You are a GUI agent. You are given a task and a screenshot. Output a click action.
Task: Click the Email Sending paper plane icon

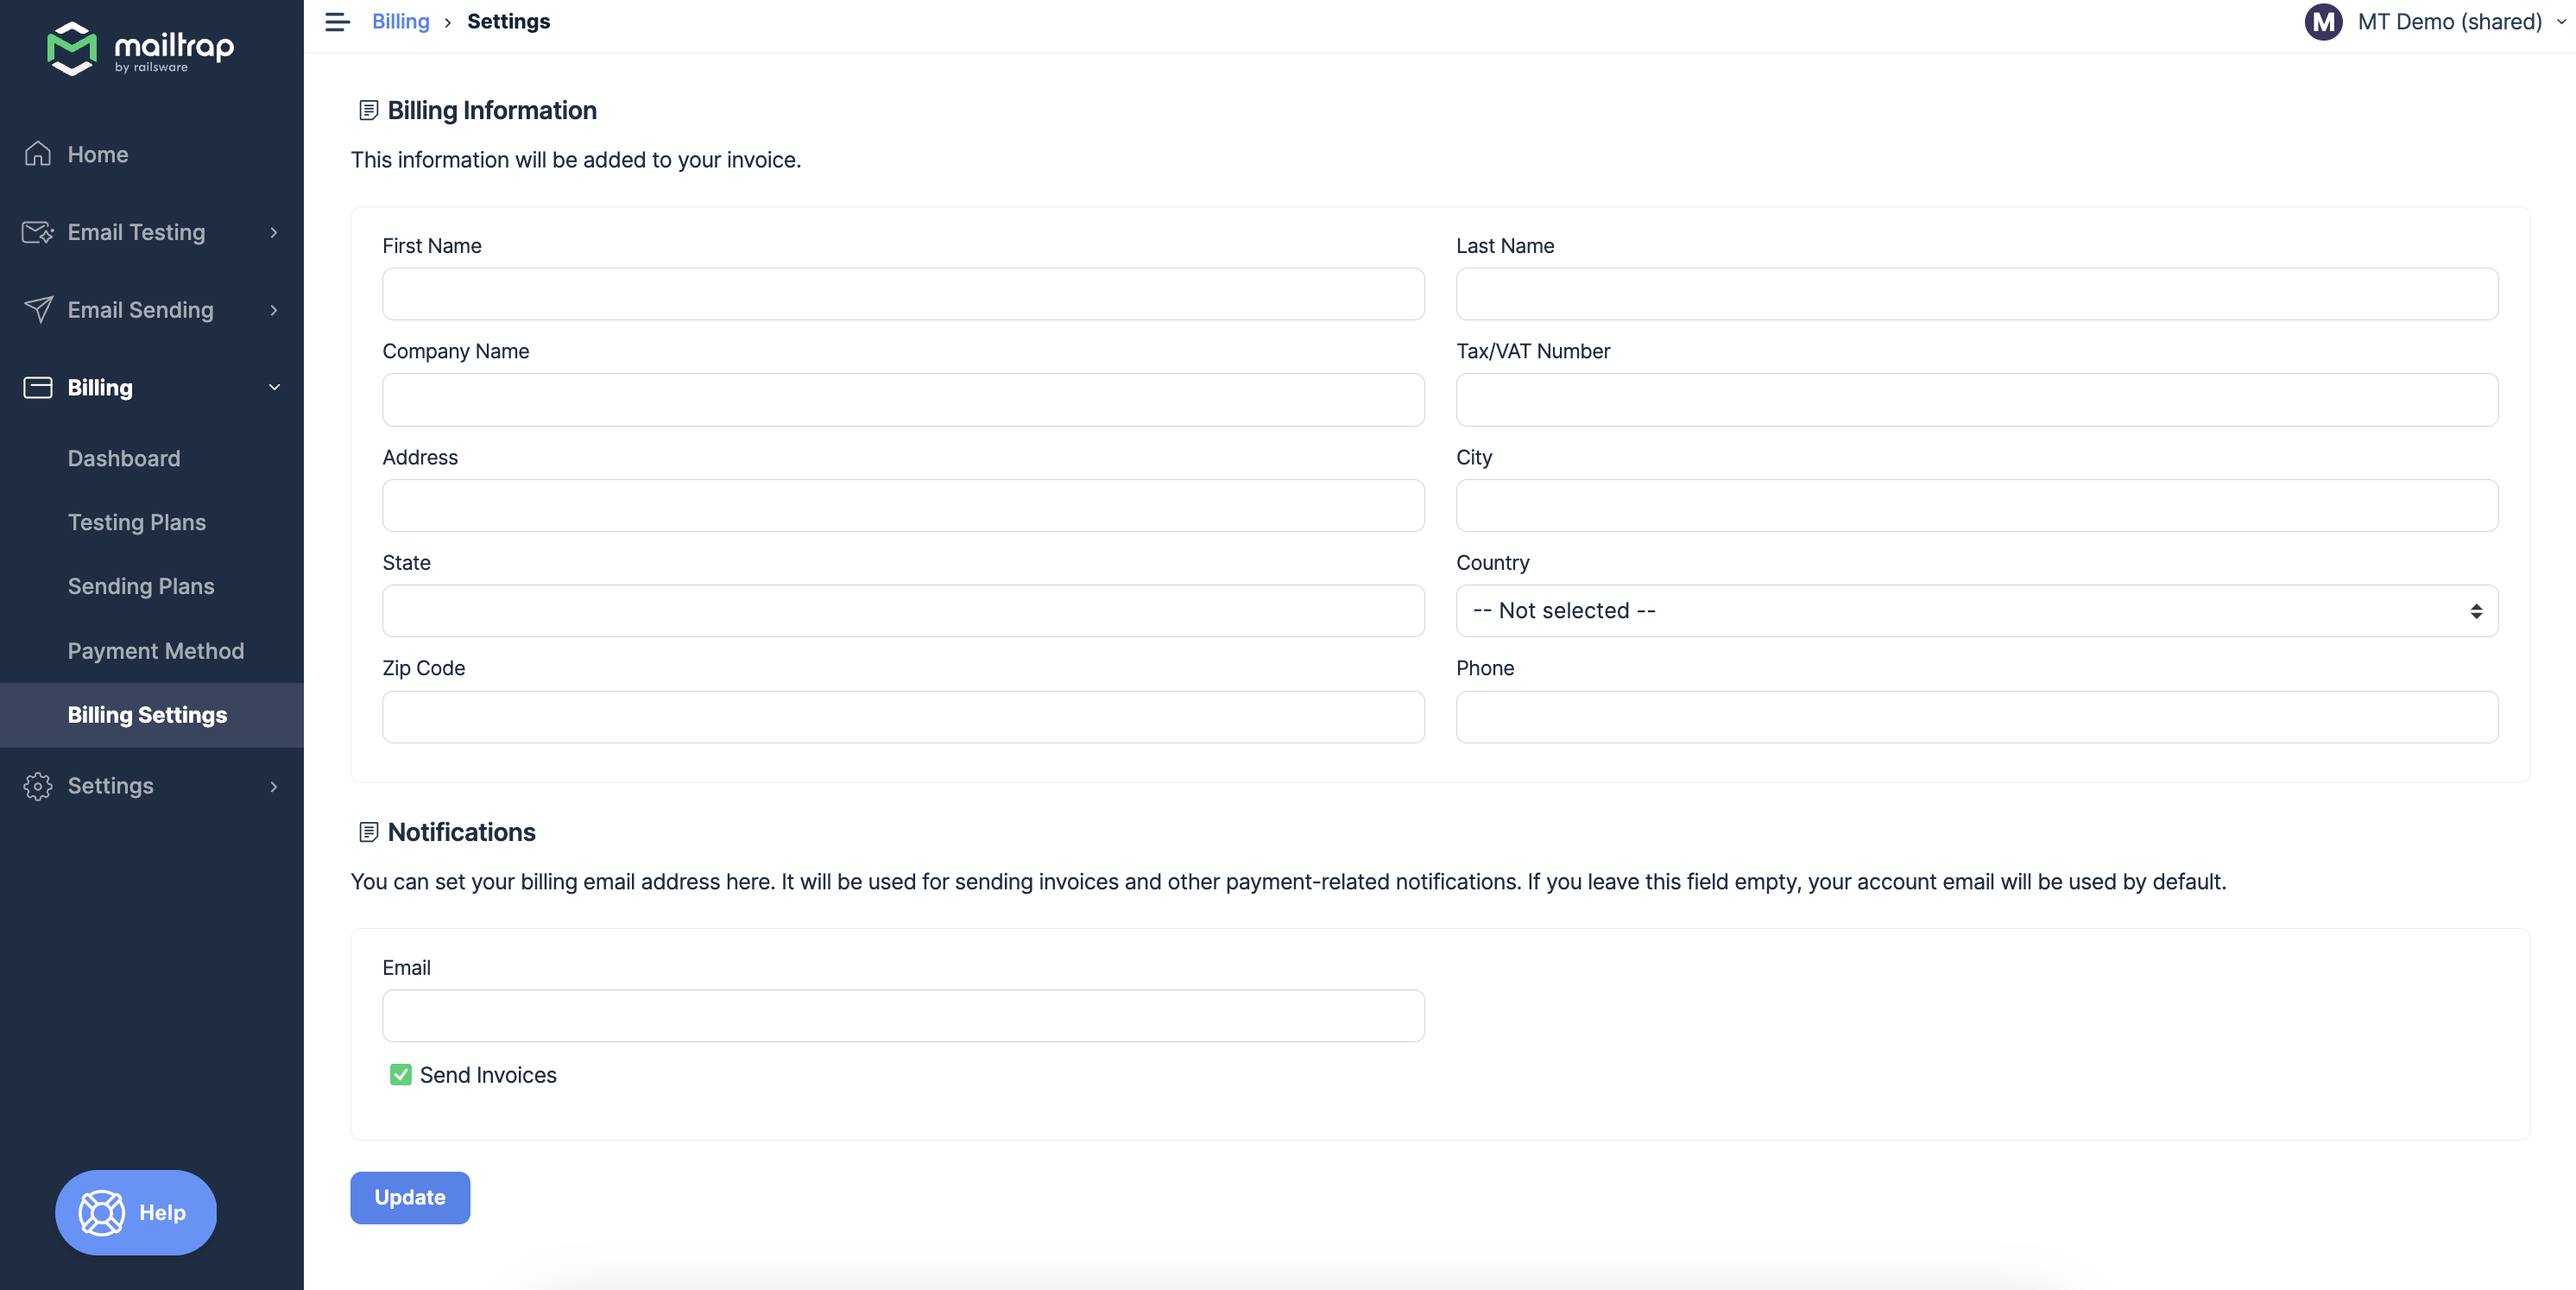point(38,310)
